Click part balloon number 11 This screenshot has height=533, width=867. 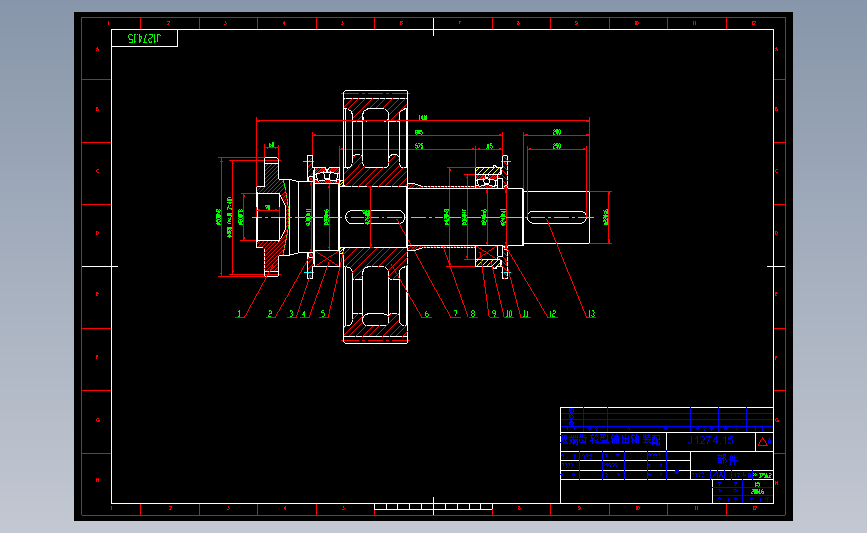point(526,313)
